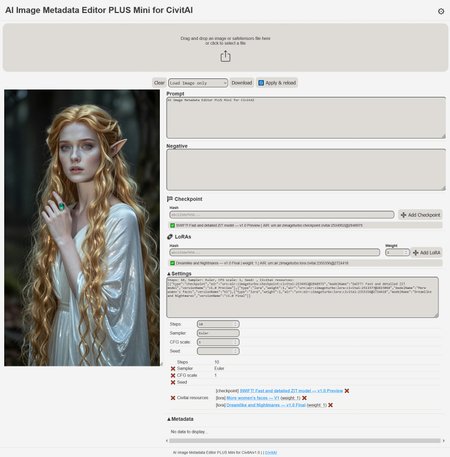Remove More women's faces lora red X
Screen dimensions: 450x457
click(x=304, y=398)
